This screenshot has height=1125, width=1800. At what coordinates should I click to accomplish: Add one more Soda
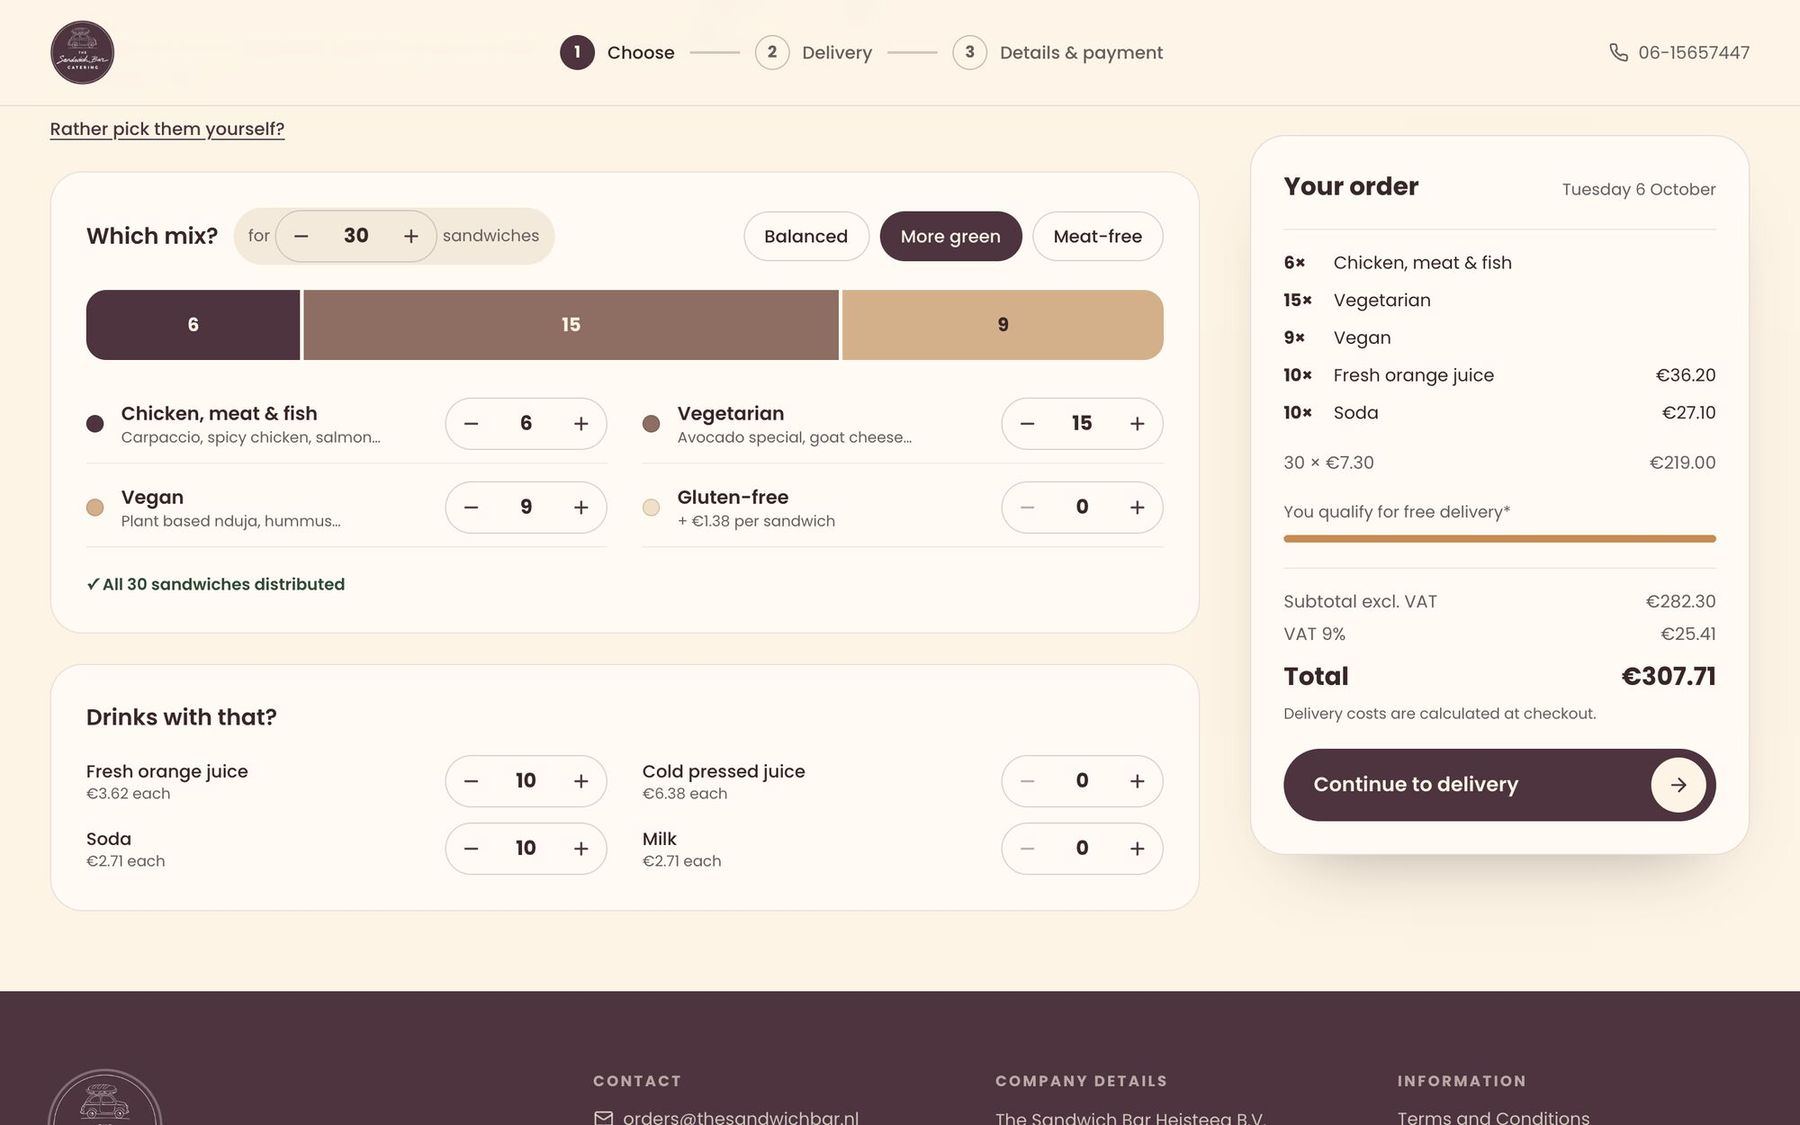click(581, 849)
